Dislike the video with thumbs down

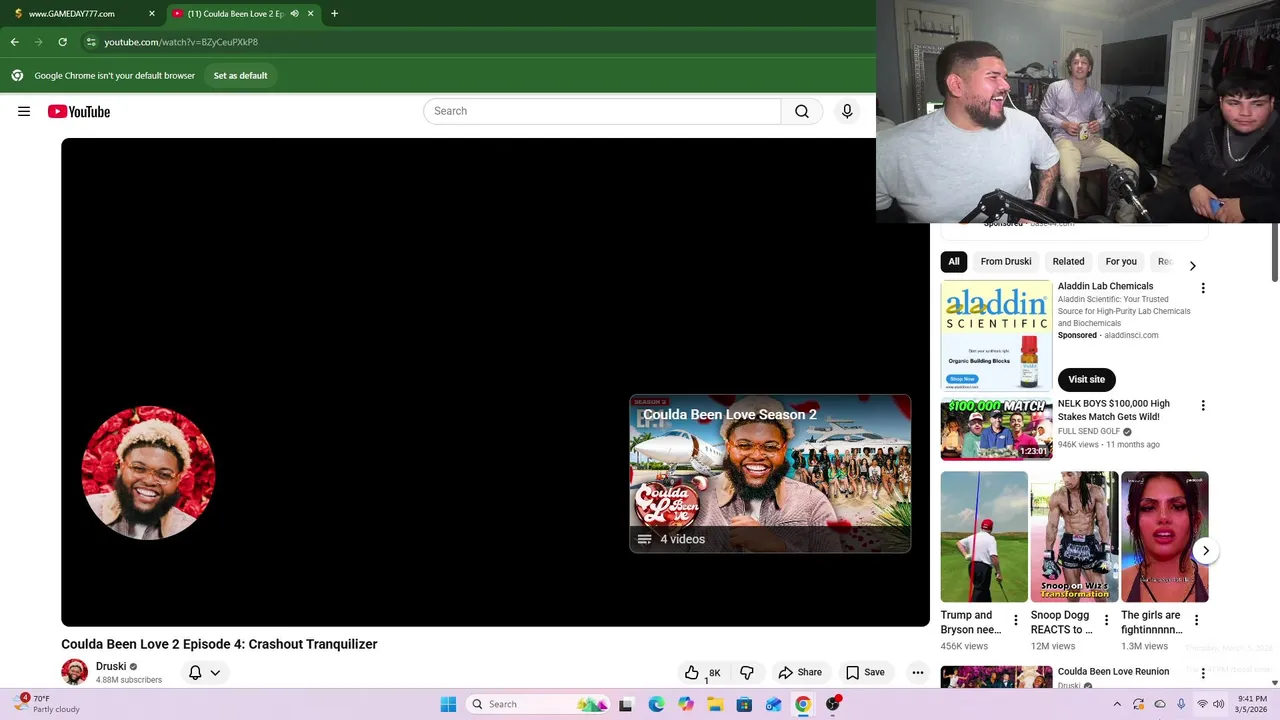pyautogui.click(x=746, y=673)
